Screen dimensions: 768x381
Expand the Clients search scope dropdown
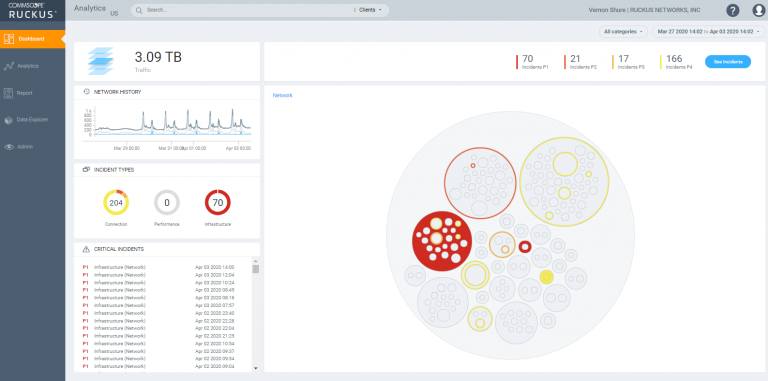click(370, 10)
